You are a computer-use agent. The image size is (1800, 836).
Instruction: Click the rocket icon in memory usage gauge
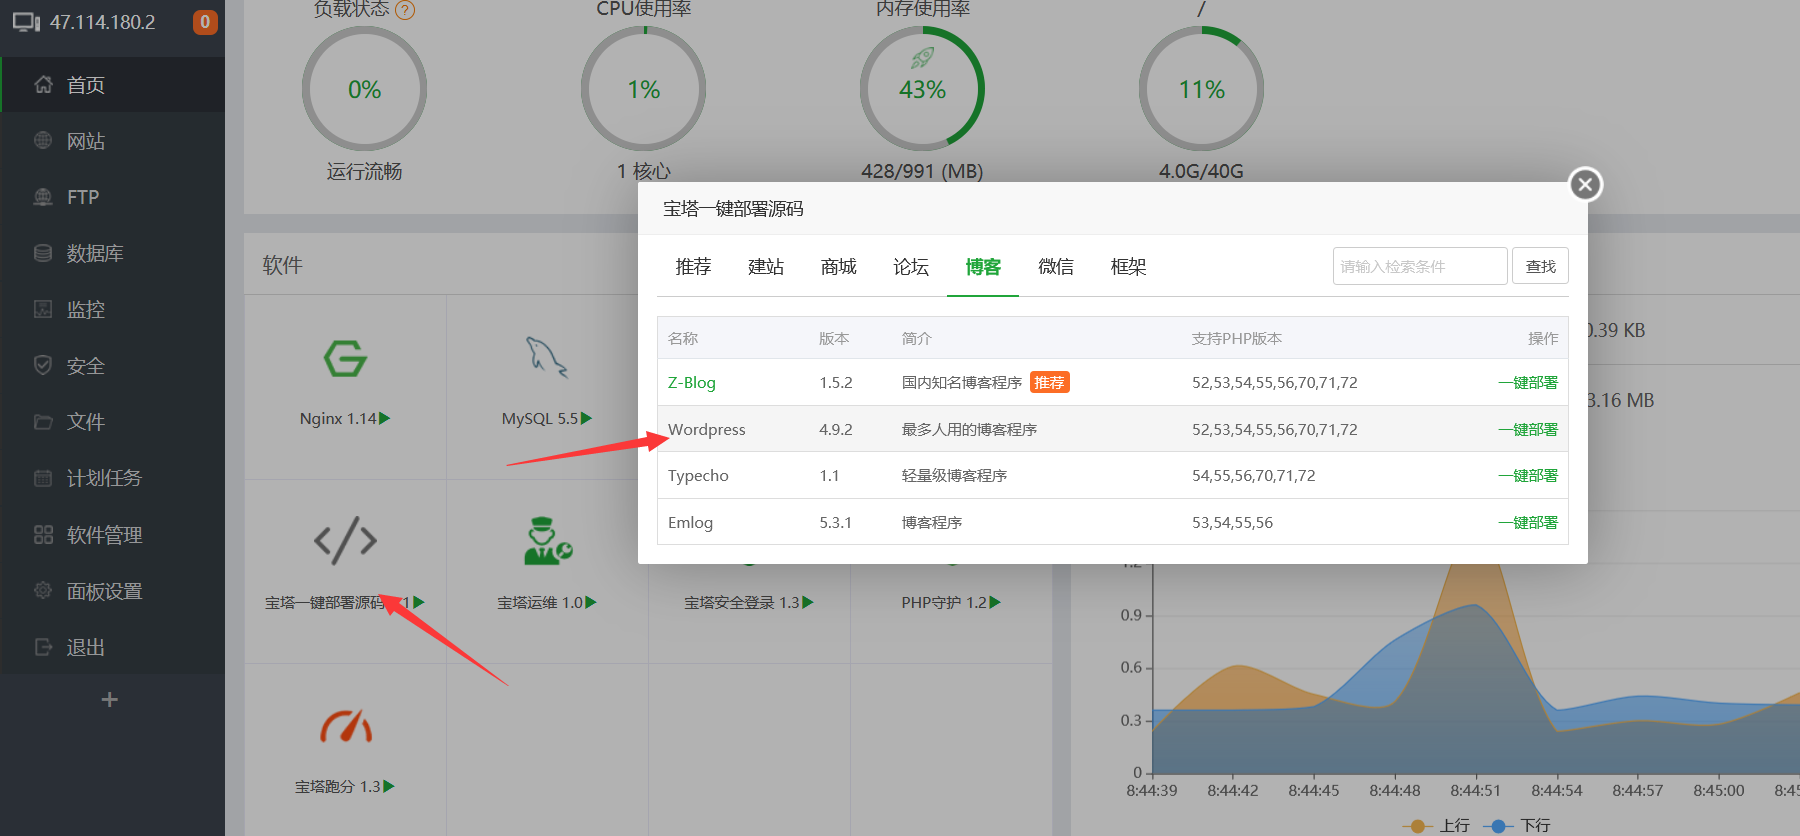pos(922,59)
